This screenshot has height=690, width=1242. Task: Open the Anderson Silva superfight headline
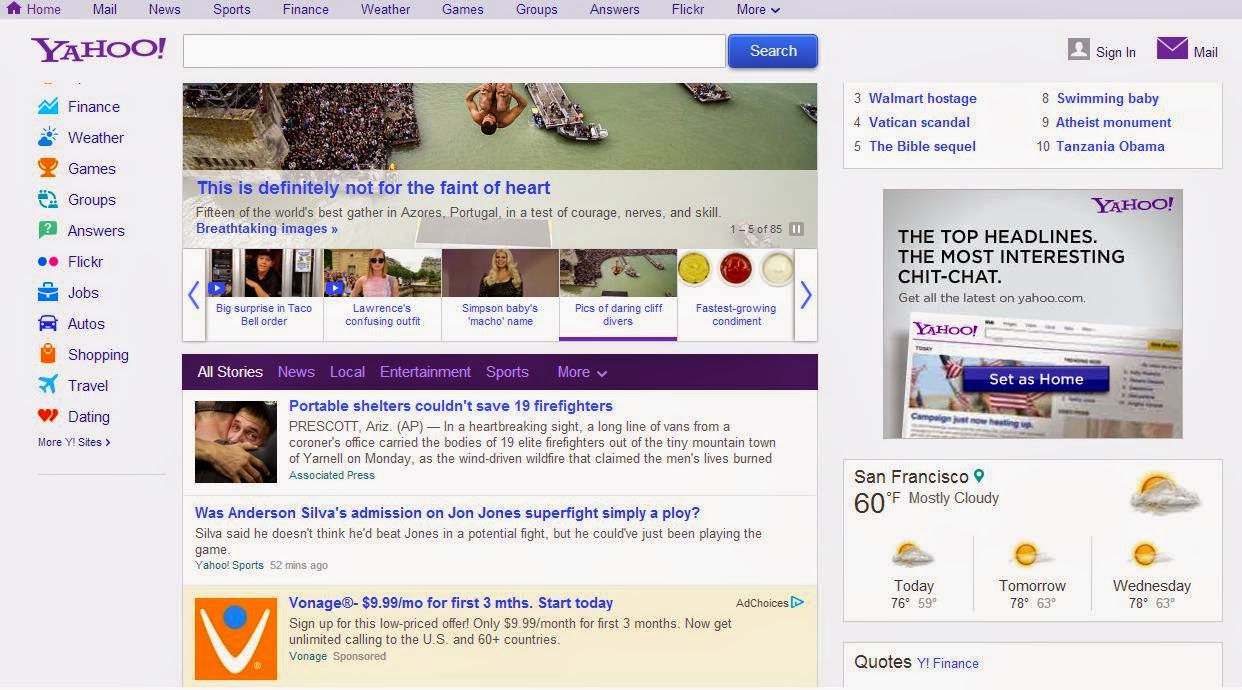pyautogui.click(x=447, y=513)
